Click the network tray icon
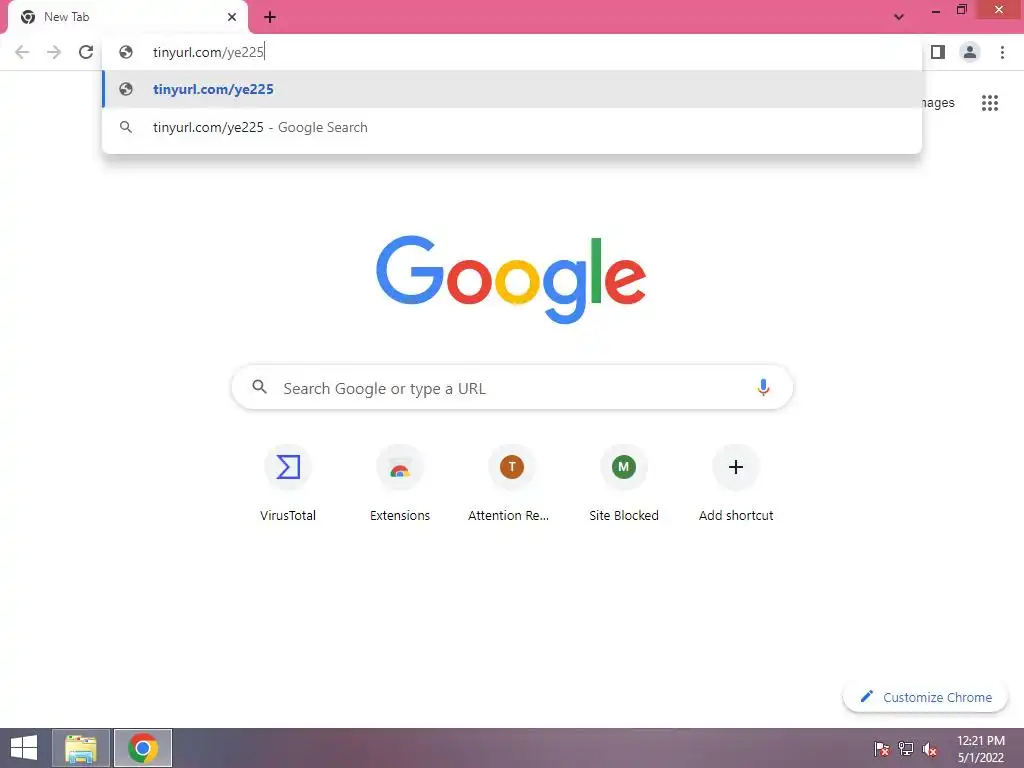 click(x=906, y=749)
